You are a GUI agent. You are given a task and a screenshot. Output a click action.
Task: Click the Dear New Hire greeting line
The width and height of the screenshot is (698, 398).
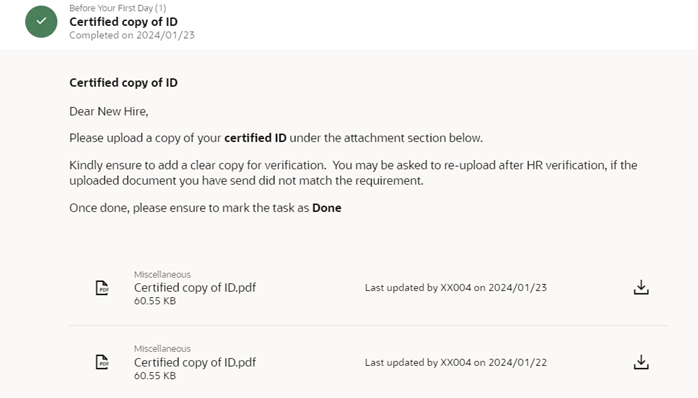pyautogui.click(x=109, y=111)
